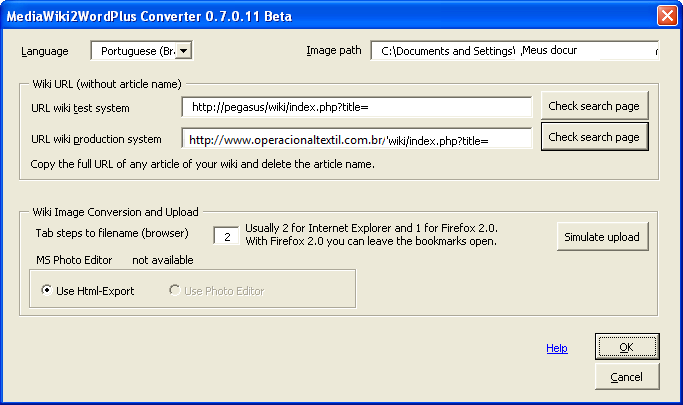Open the Help link

[557, 348]
